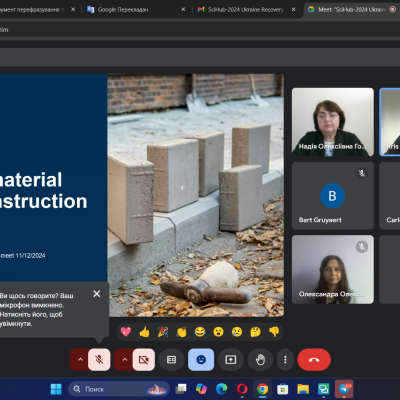Turn on the camera in Meet

(144, 360)
